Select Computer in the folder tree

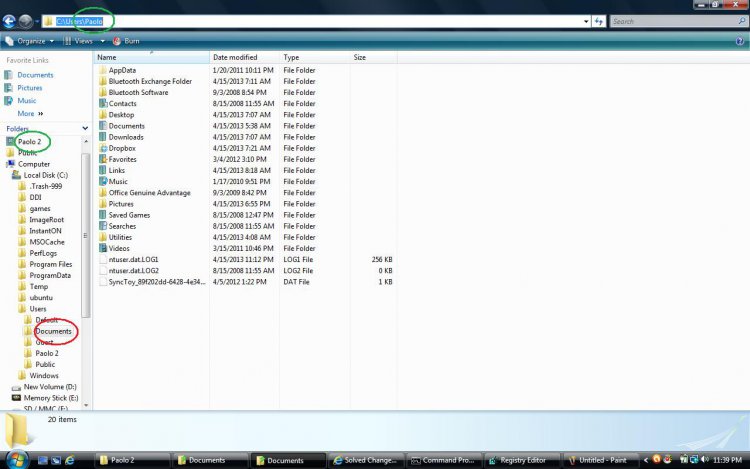(33, 164)
